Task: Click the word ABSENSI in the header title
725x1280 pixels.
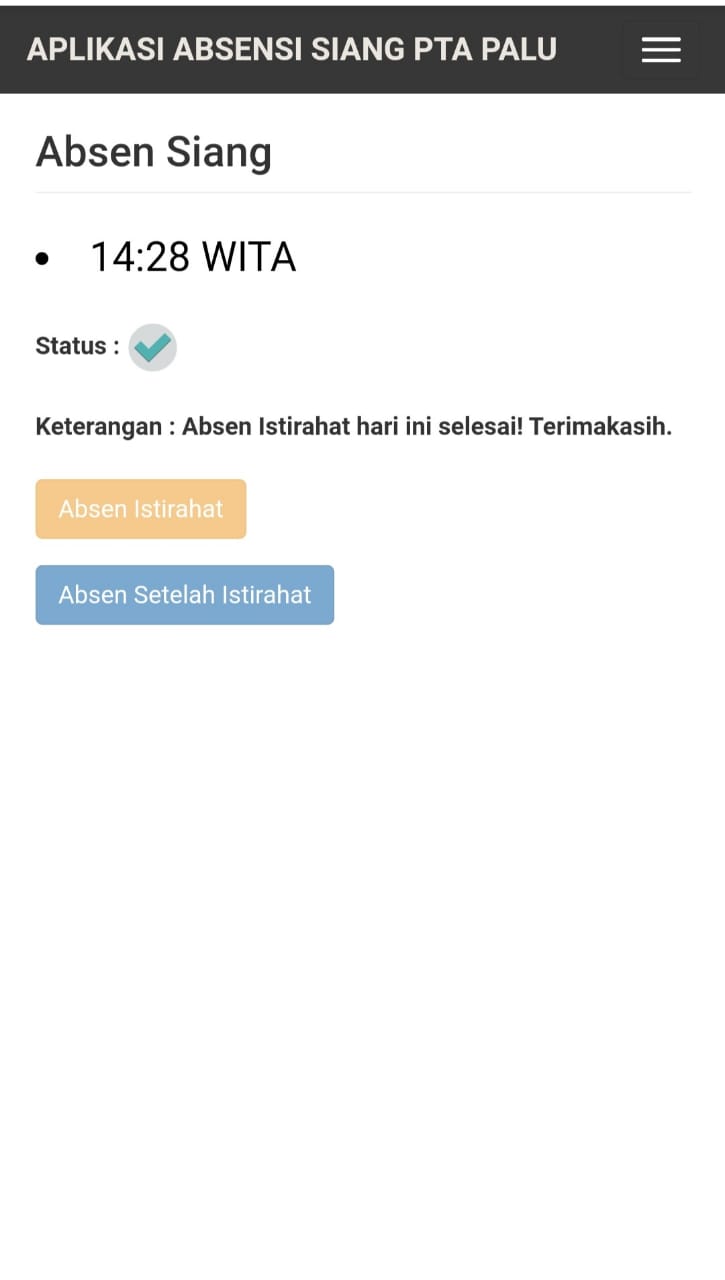Action: [x=236, y=49]
